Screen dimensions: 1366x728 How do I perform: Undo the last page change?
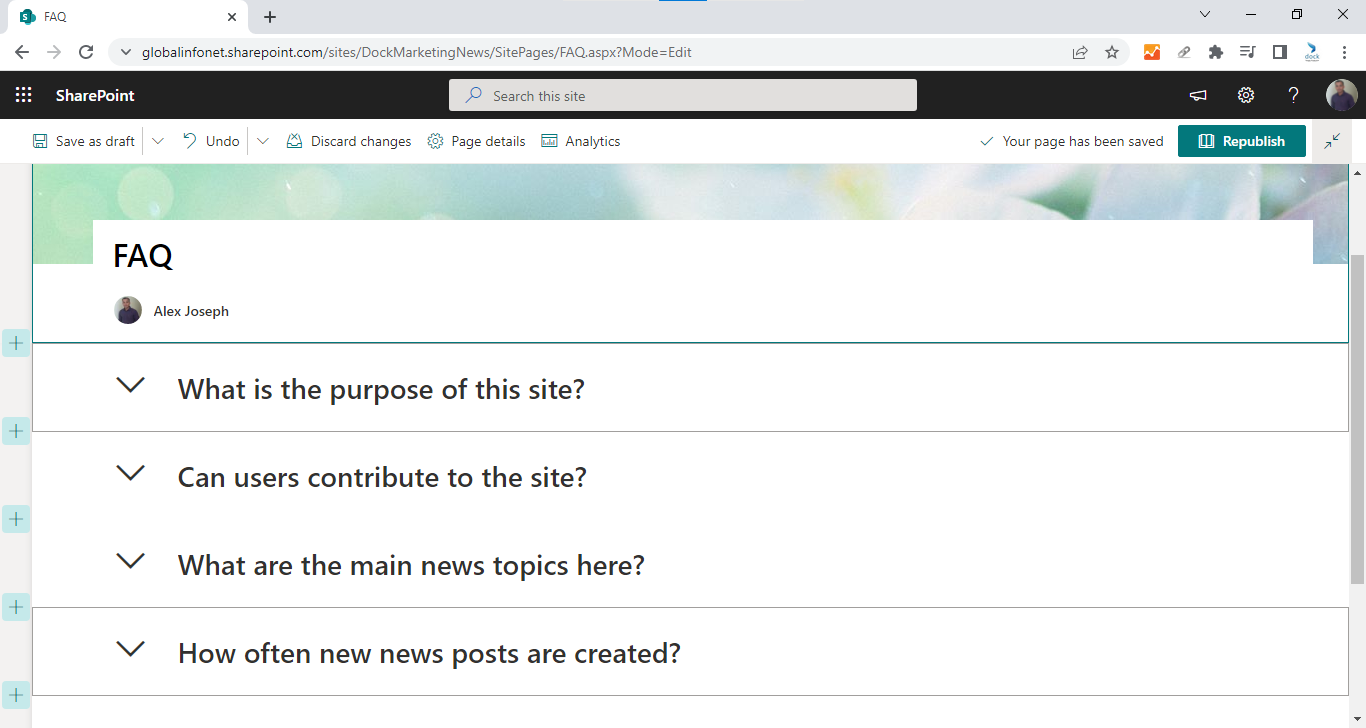click(210, 140)
